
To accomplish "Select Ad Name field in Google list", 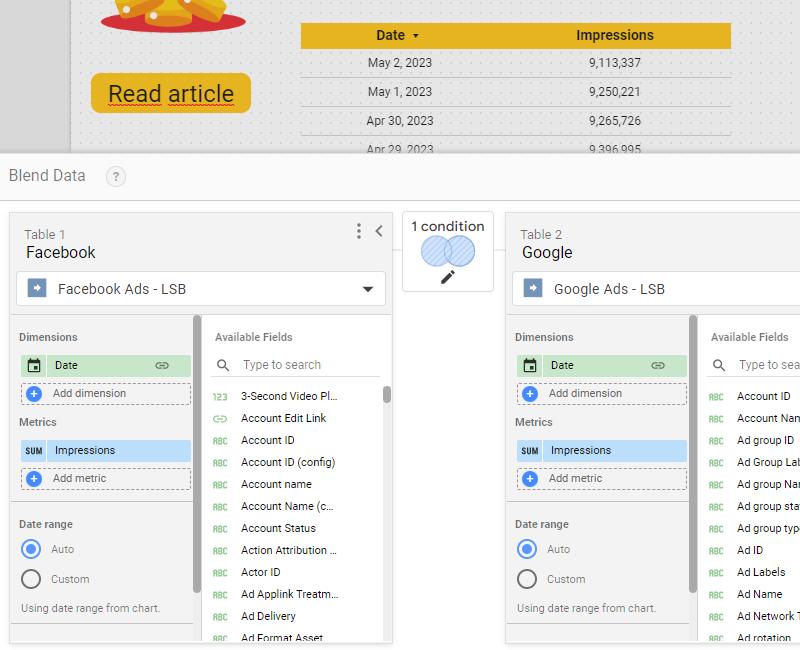I will (x=759, y=594).
